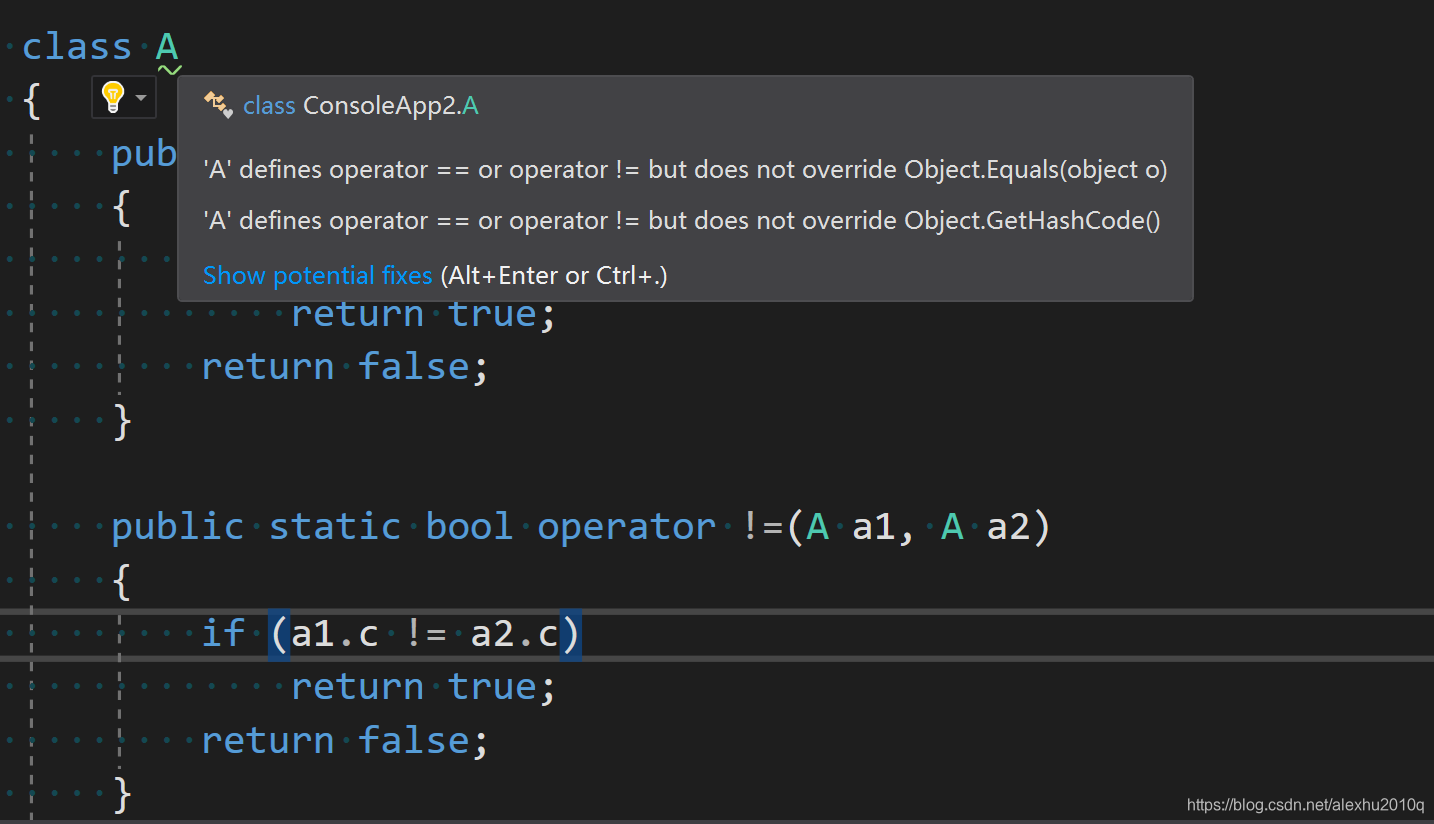Screen dimensions: 1434x824
Task: Click the parameter 'a1' in method signature
Action: coord(873,527)
